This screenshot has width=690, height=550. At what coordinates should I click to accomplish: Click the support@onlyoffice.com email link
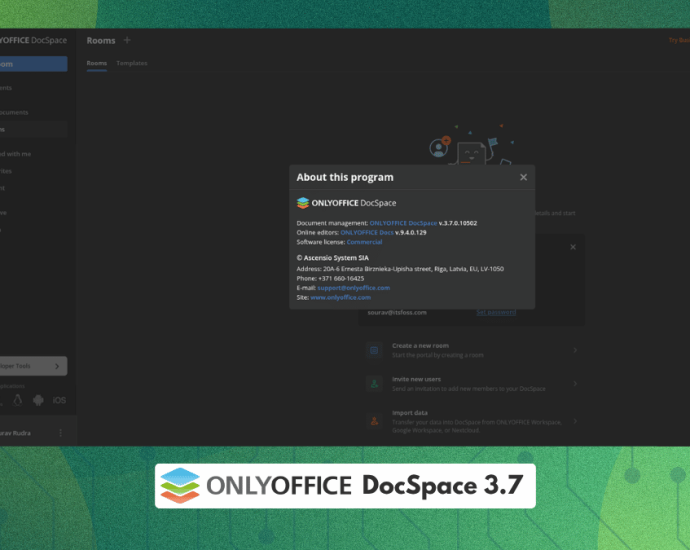coord(353,288)
